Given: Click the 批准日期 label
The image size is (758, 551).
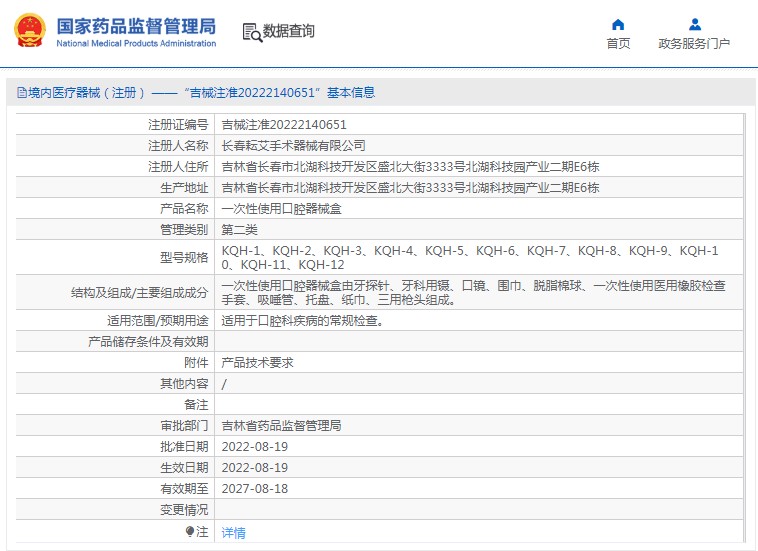Looking at the screenshot, I should (184, 447).
